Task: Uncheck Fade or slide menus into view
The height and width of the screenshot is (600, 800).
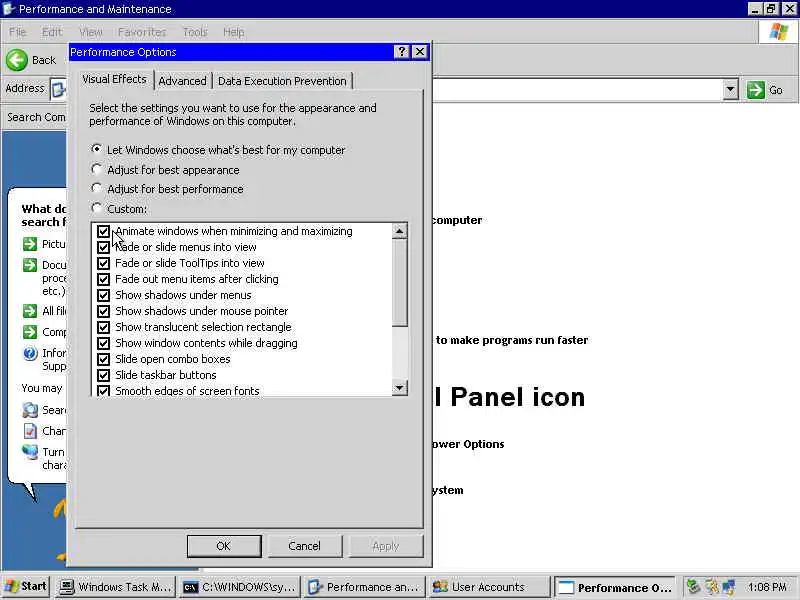Action: click(x=104, y=247)
